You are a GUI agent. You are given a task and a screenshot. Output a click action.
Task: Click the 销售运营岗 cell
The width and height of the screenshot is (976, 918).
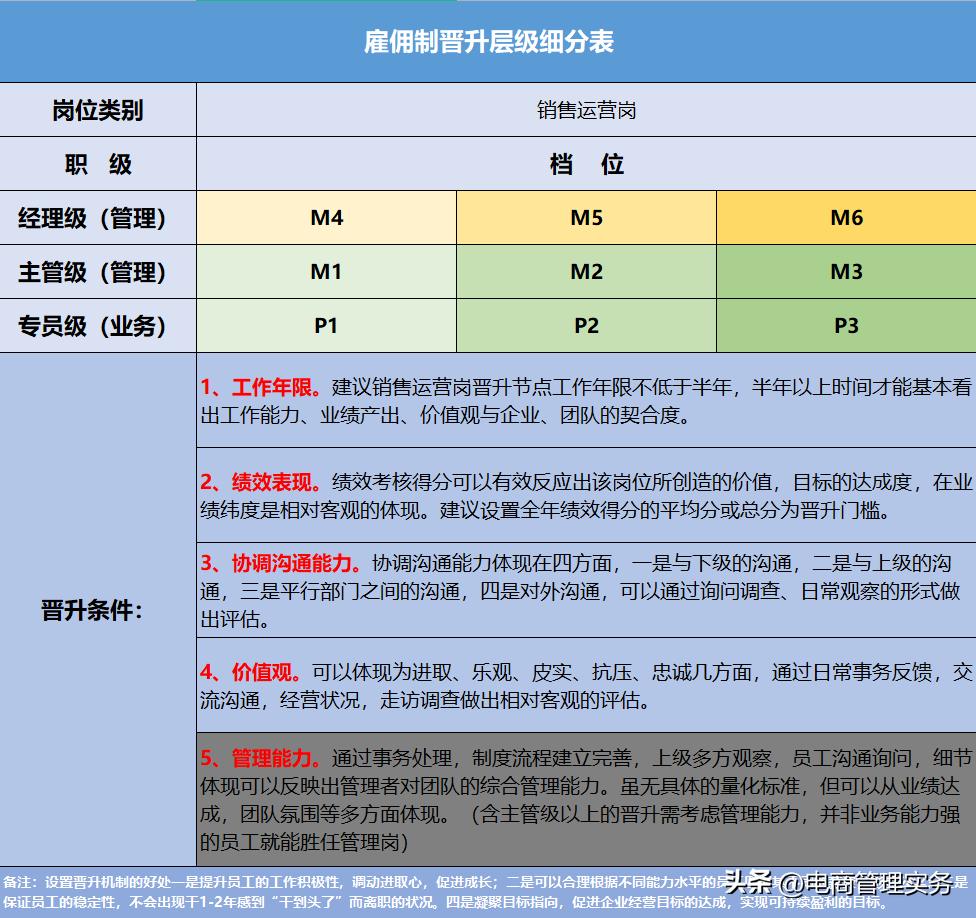tap(586, 110)
